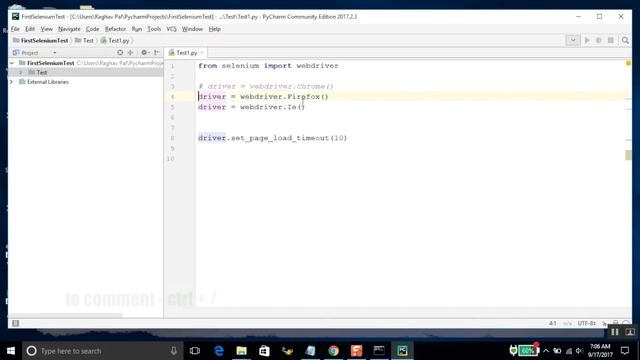Click on the commented webdriver.Chrome() line

(x=266, y=87)
